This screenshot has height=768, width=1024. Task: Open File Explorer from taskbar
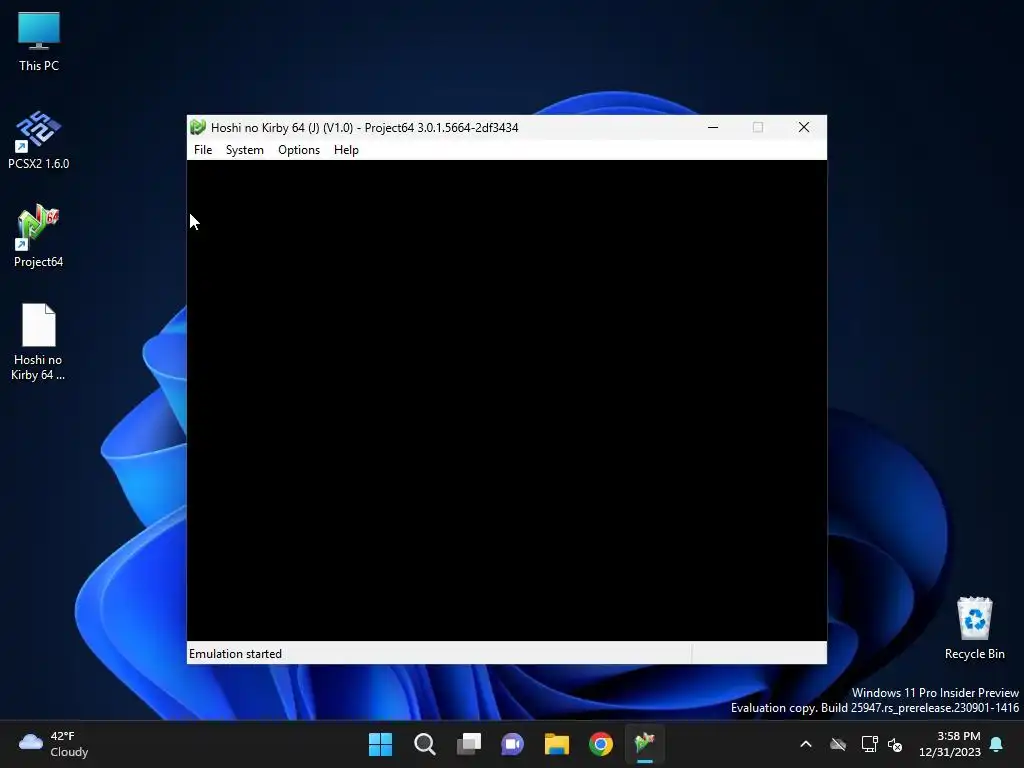[x=557, y=744]
